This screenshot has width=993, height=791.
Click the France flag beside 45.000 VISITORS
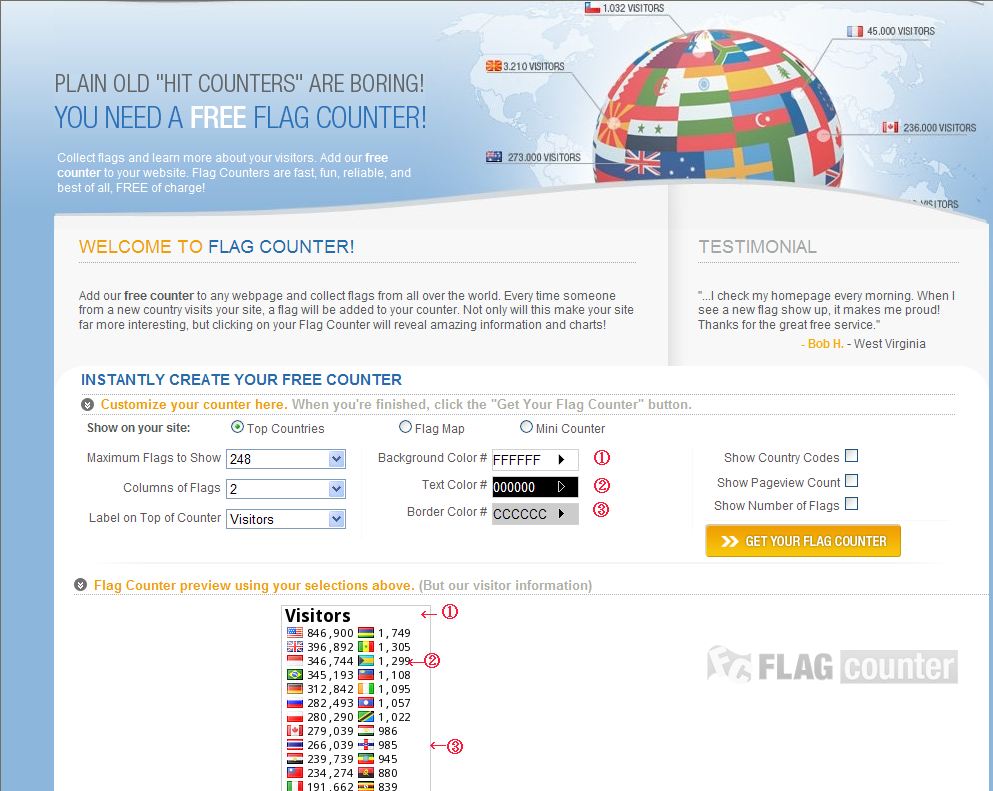coord(854,31)
